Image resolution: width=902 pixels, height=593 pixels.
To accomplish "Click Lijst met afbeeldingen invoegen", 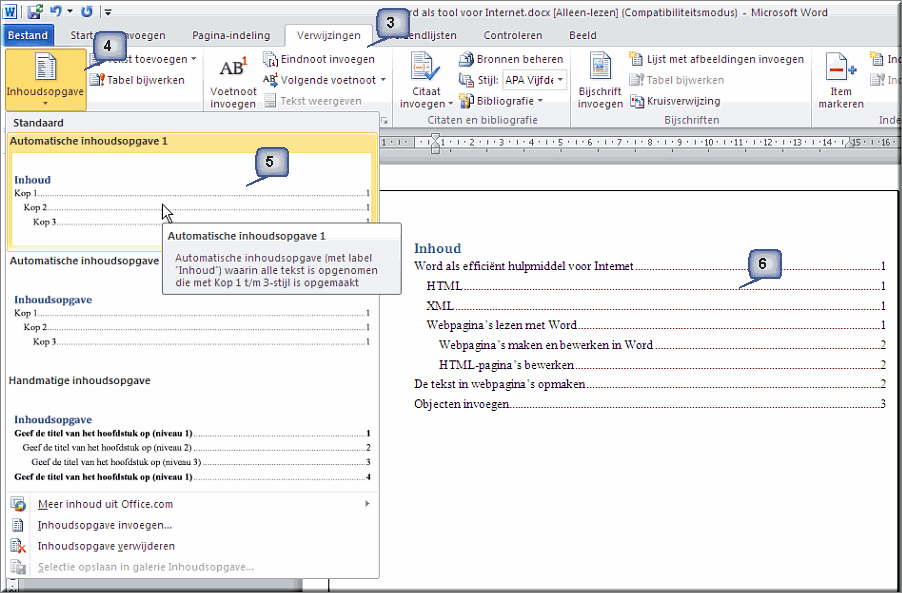I will pos(717,59).
